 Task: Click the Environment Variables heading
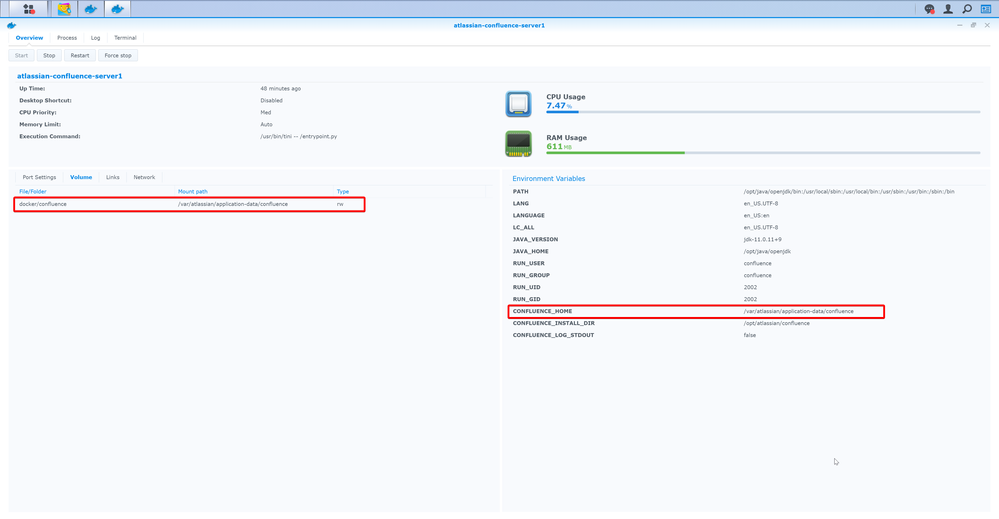(x=549, y=178)
